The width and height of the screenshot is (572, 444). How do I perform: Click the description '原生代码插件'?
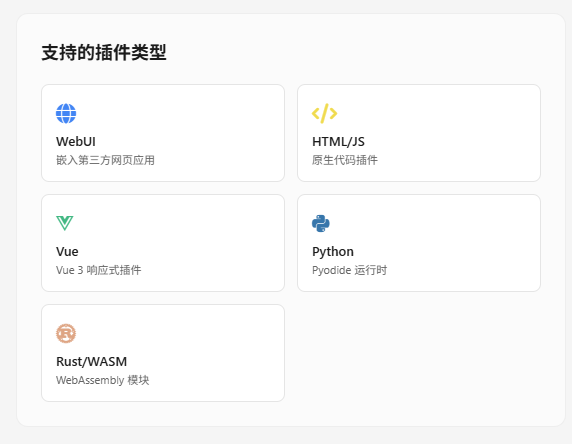tap(345, 160)
